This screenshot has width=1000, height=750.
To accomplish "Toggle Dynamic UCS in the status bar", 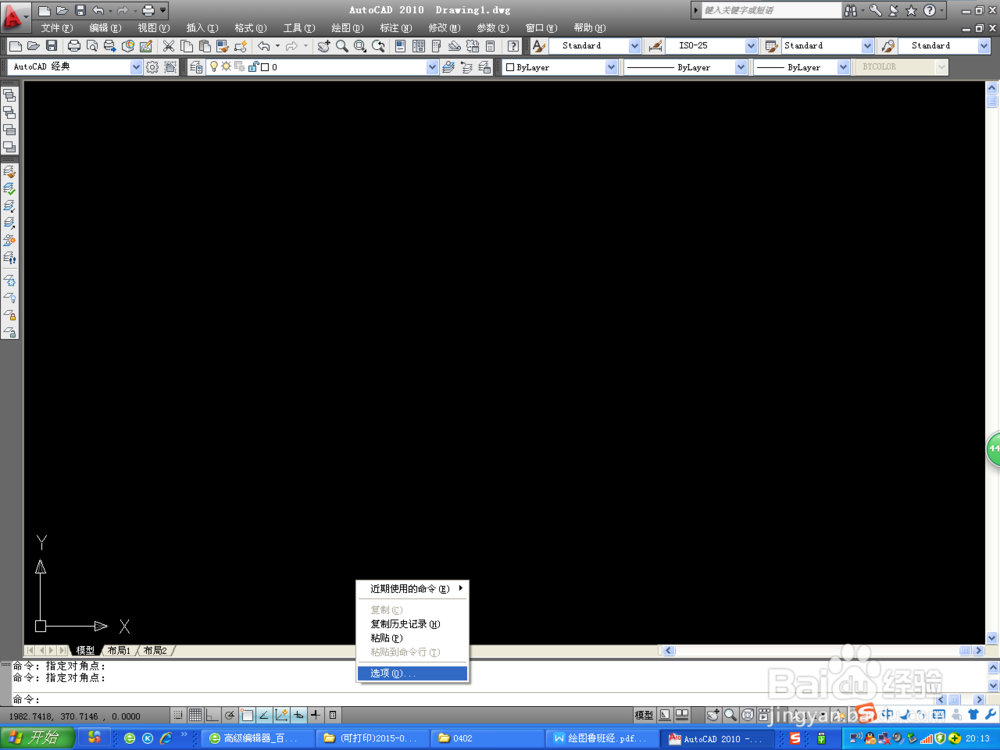I will (281, 716).
